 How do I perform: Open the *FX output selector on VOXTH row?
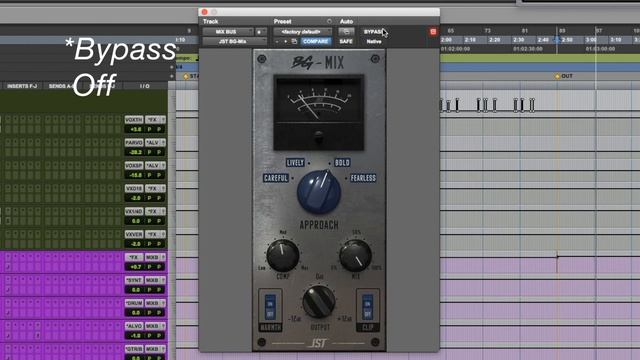155,120
